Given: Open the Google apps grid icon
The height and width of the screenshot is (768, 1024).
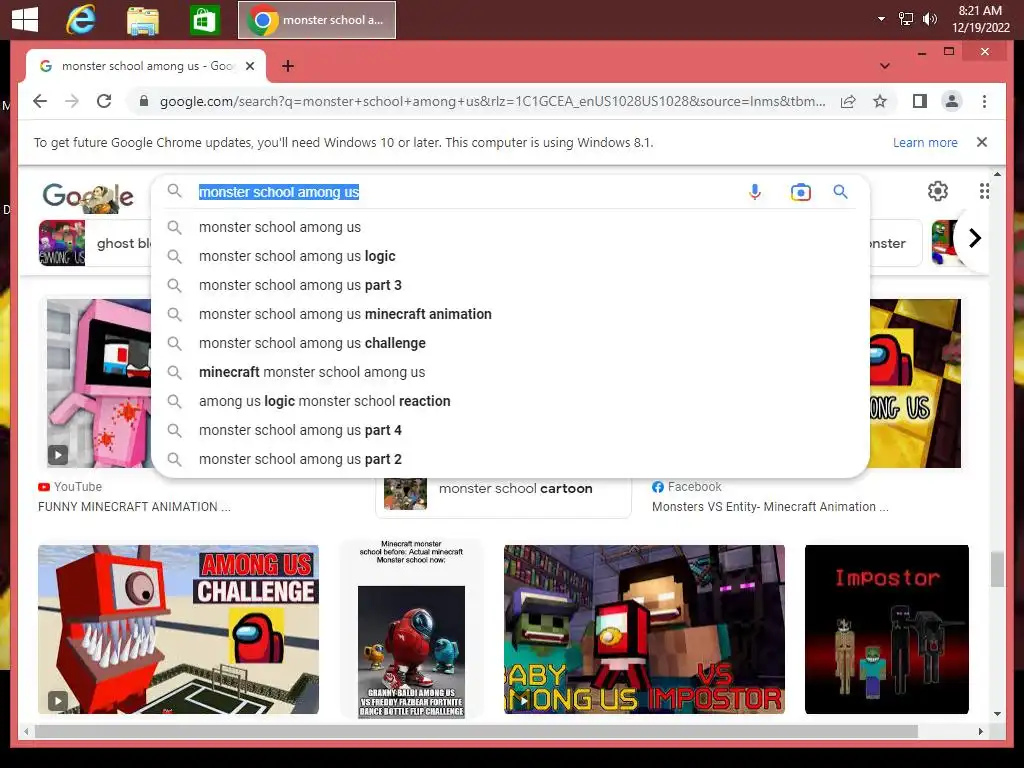Looking at the screenshot, I should tap(984, 191).
